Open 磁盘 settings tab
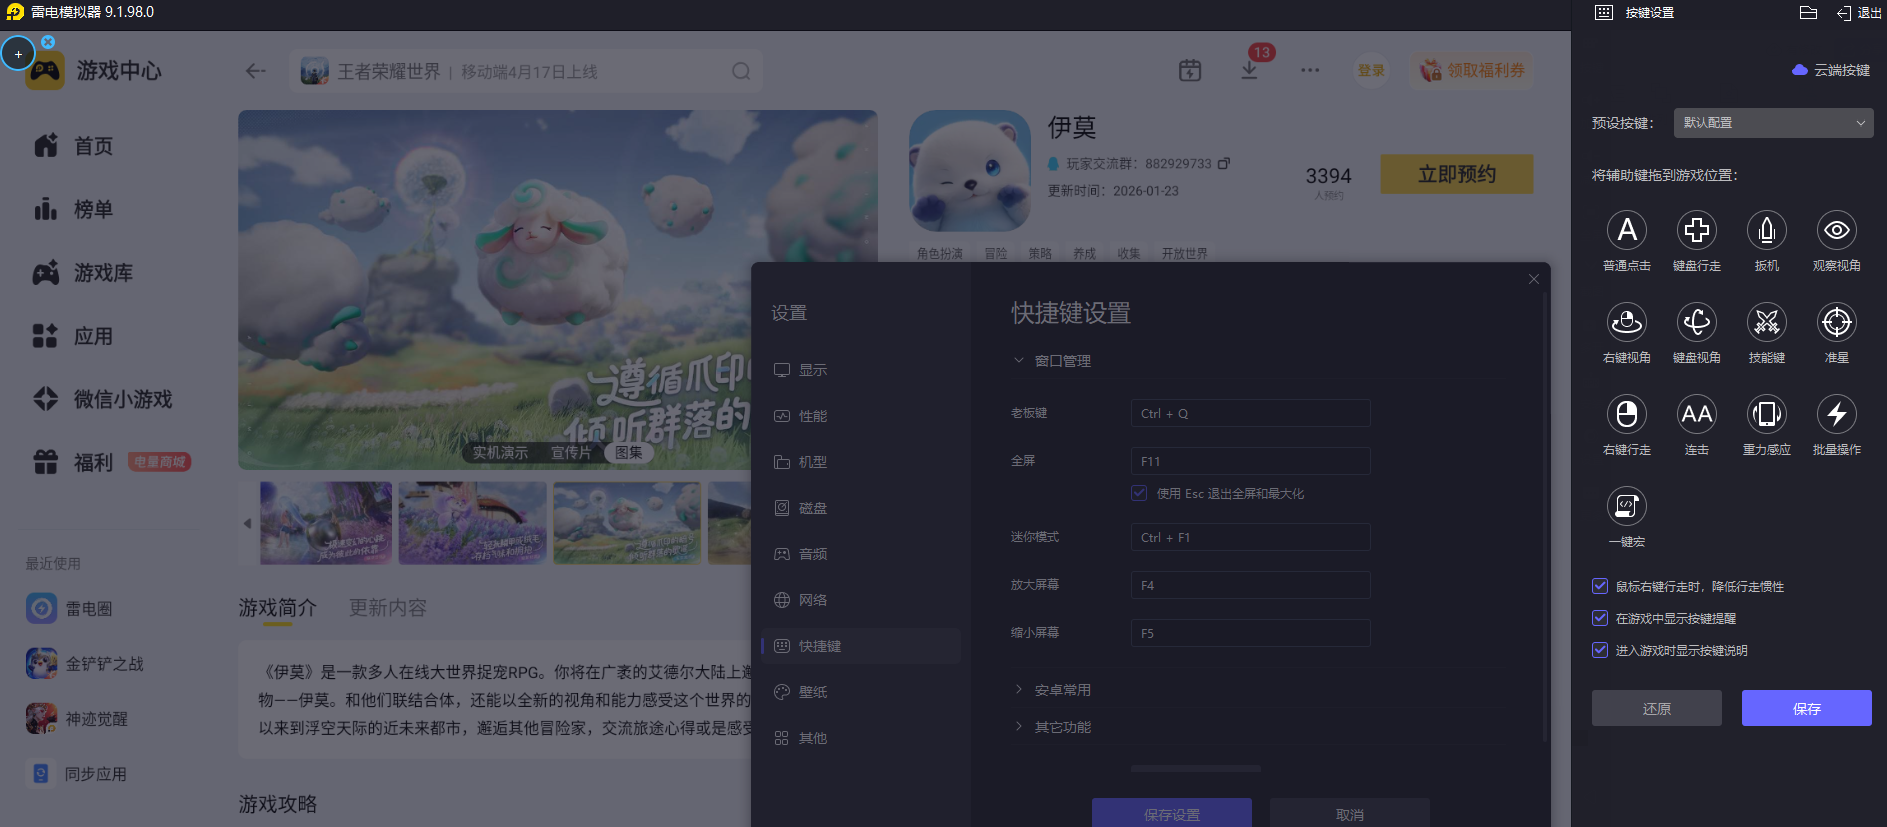The image size is (1887, 827). click(861, 508)
